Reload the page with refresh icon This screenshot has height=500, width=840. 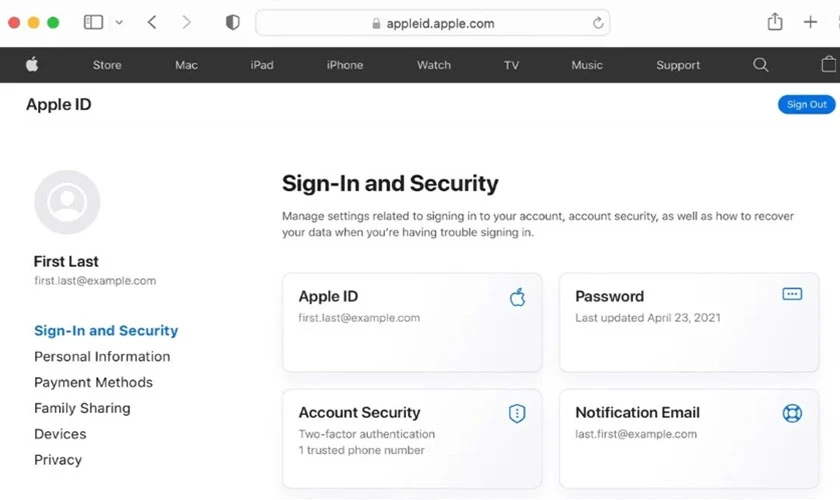coord(598,23)
